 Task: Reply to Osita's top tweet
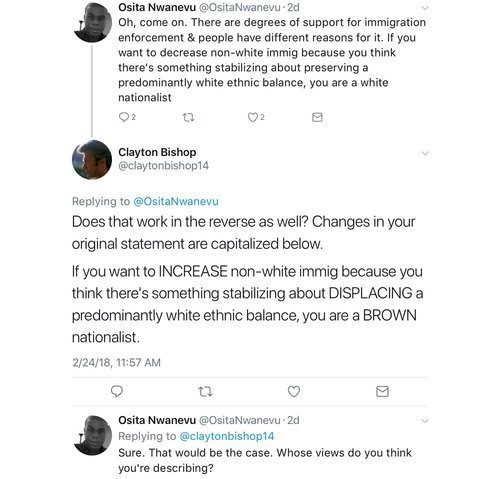pos(124,117)
